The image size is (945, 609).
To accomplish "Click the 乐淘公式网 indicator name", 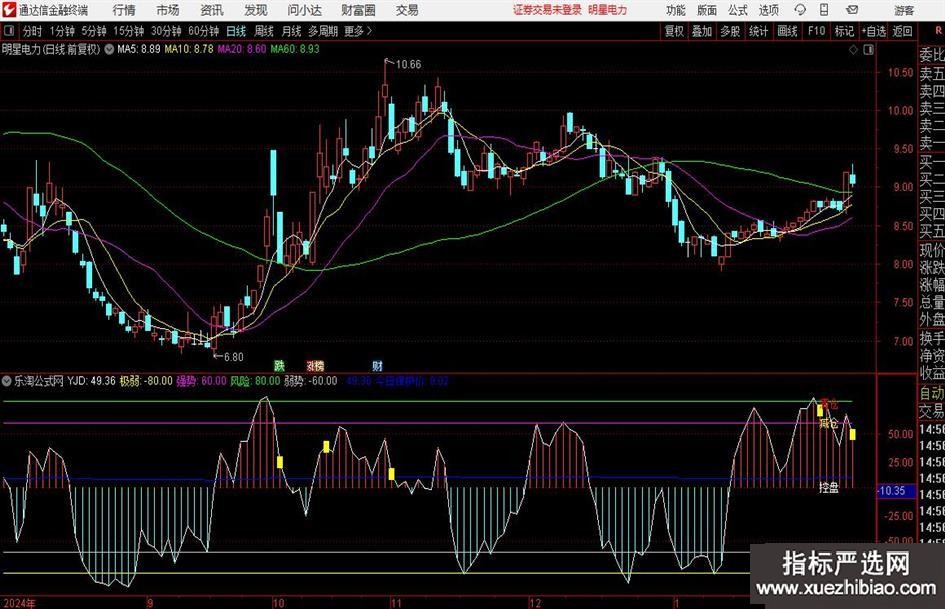I will [39, 381].
